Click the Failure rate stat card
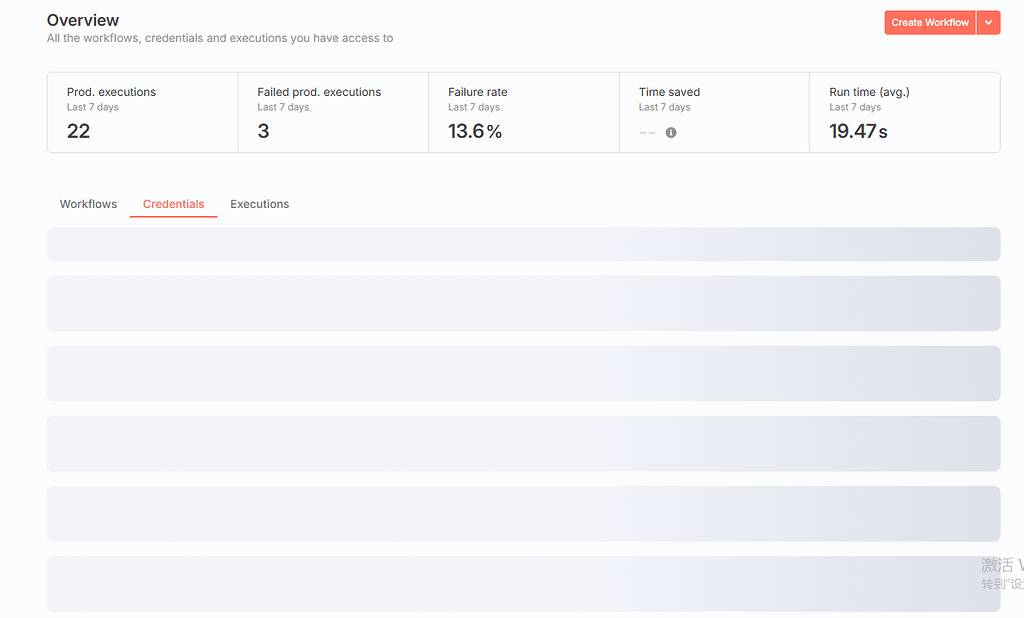The image size is (1024, 618). point(523,112)
